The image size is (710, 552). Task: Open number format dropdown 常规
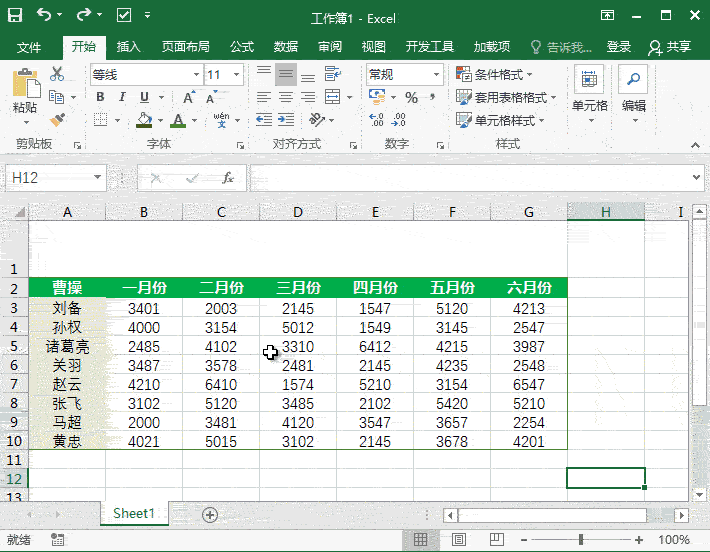pos(436,74)
